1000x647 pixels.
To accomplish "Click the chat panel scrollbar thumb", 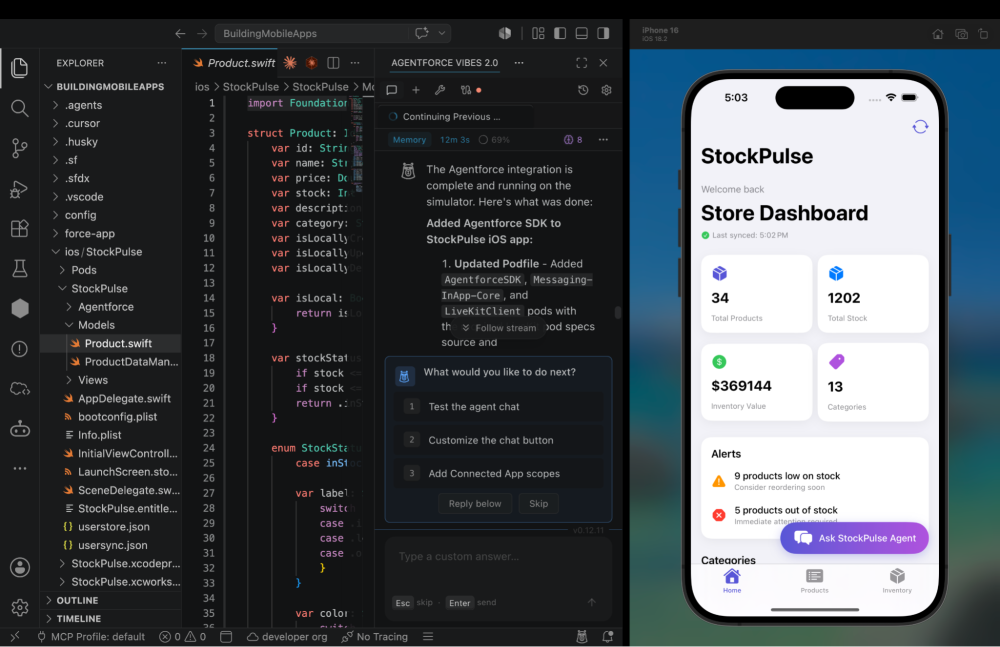I will click(x=617, y=312).
